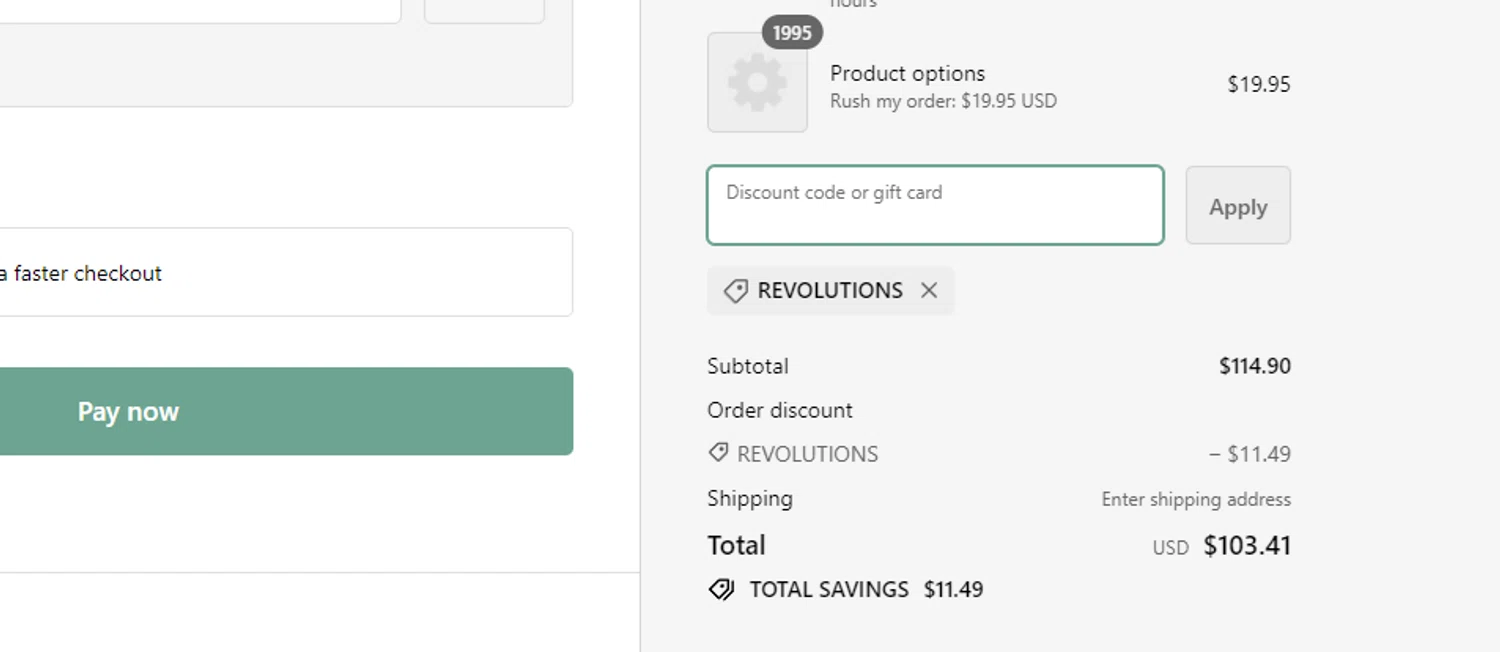Image resolution: width=1500 pixels, height=652 pixels.
Task: Click the $114.90 subtotal amount
Action: (x=1255, y=366)
